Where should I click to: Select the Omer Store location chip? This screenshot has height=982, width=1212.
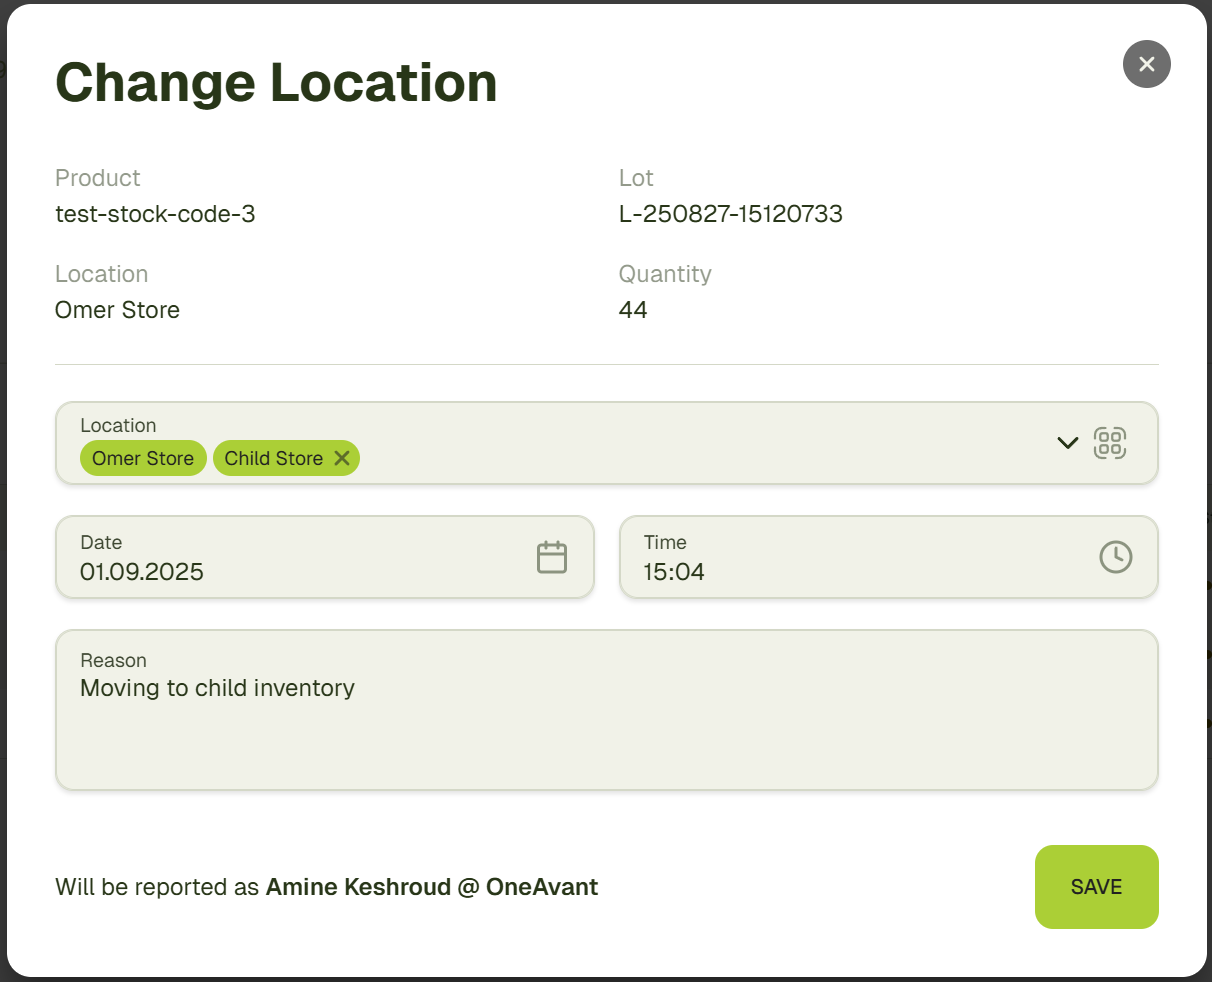click(143, 458)
